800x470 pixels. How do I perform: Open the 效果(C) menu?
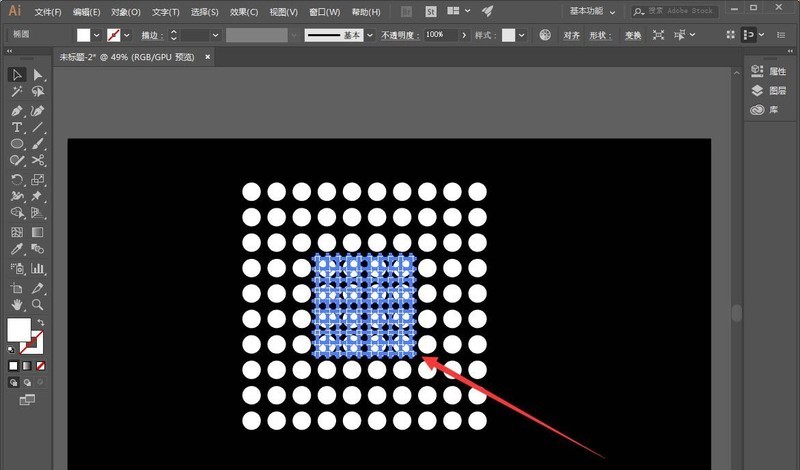(x=243, y=12)
